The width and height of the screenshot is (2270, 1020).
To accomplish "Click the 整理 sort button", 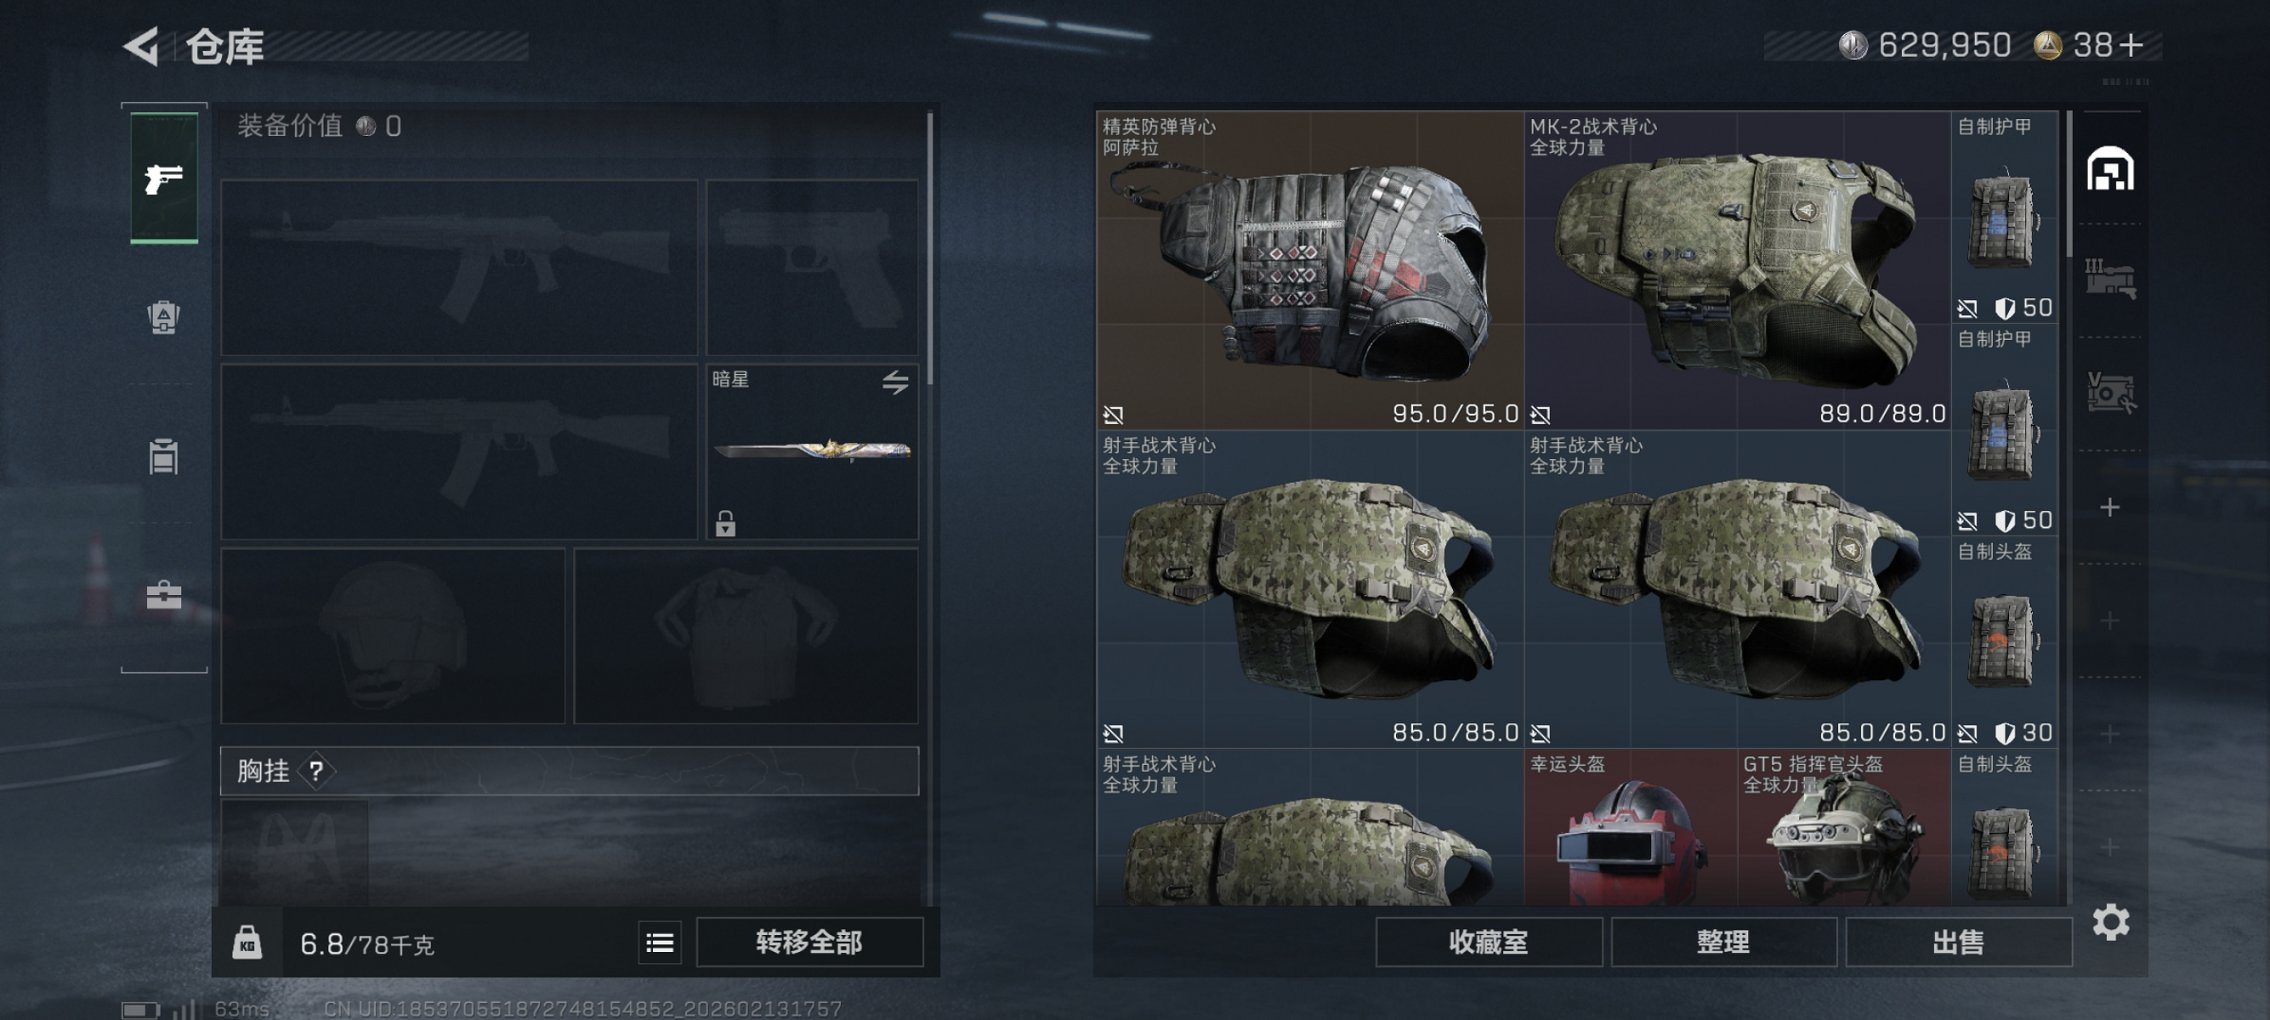I will [x=1723, y=942].
